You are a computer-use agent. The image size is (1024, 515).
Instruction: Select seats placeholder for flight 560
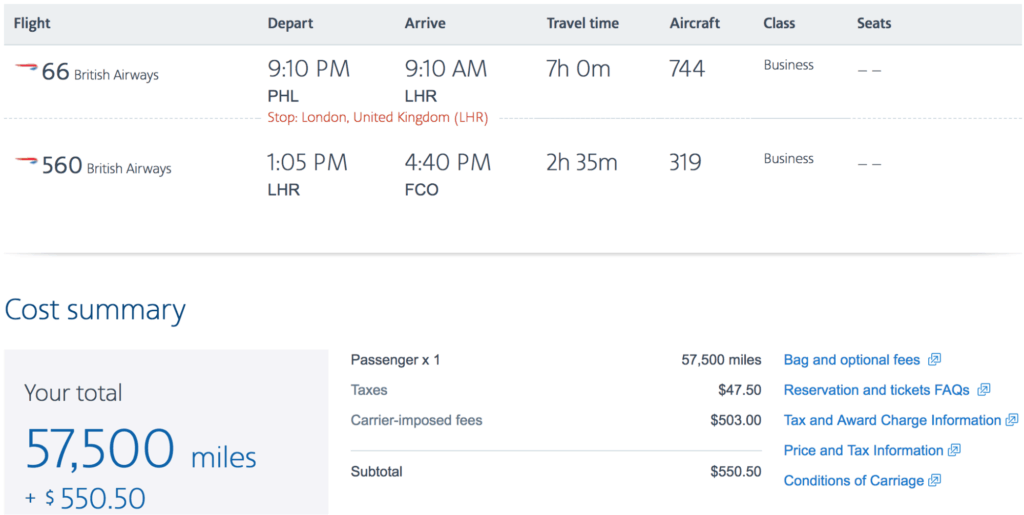[x=869, y=163]
